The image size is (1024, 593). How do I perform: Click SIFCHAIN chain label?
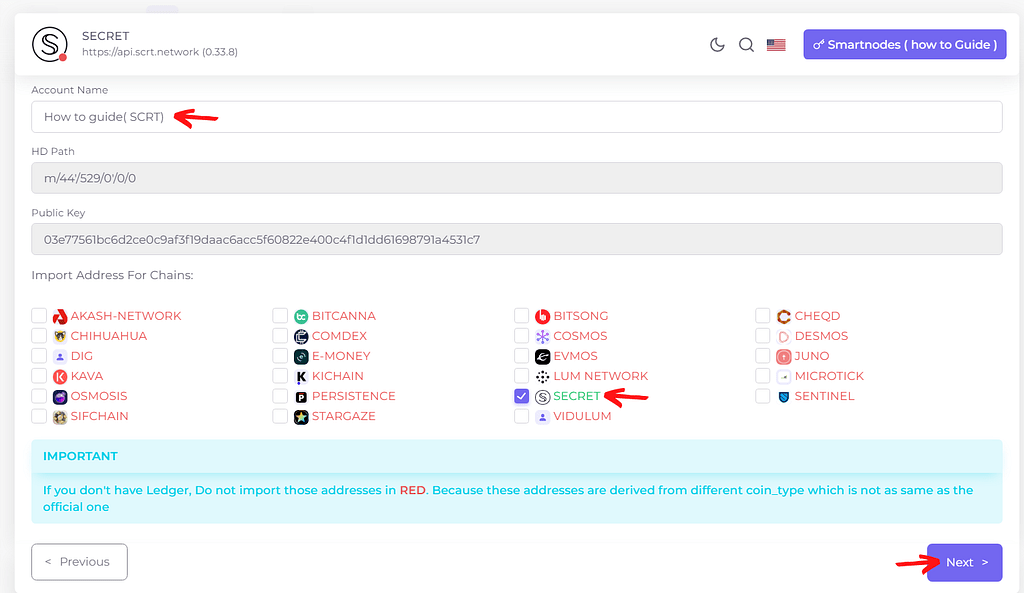pyautogui.click(x=99, y=416)
